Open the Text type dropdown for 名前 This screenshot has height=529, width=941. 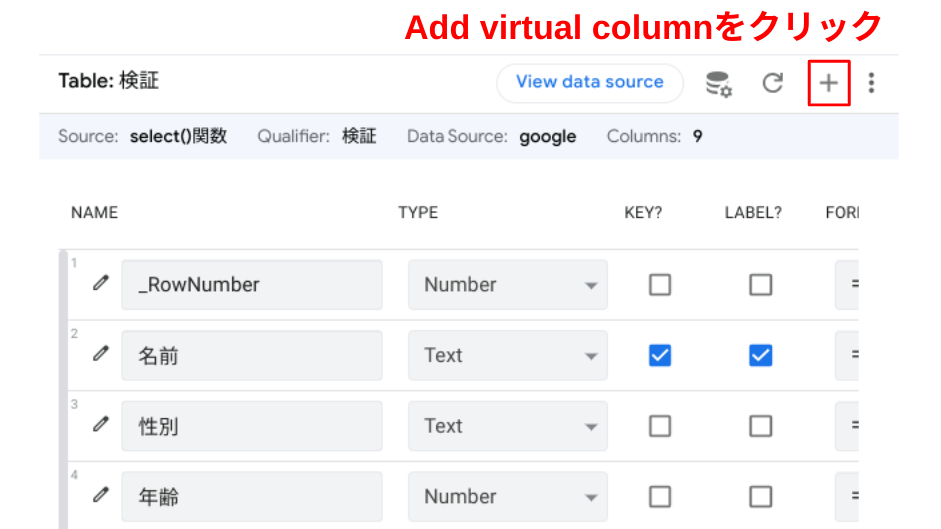tap(507, 355)
